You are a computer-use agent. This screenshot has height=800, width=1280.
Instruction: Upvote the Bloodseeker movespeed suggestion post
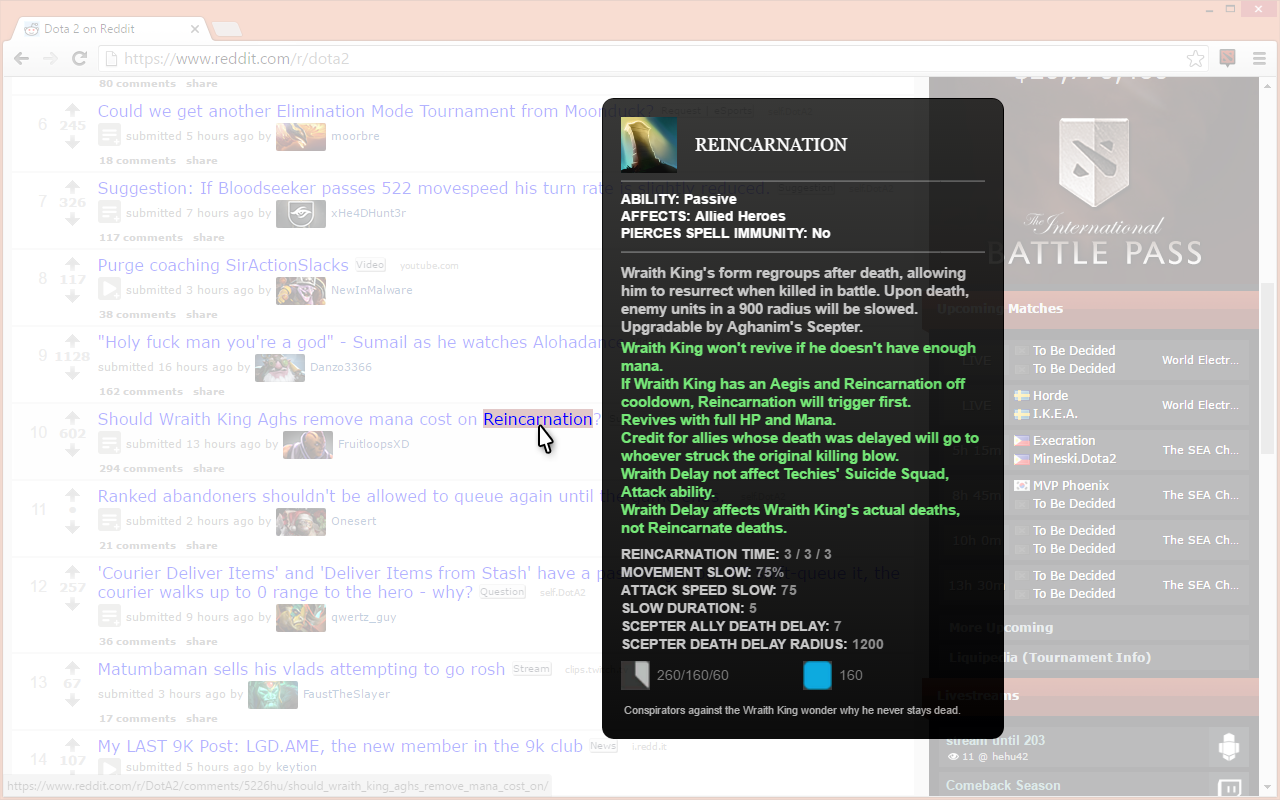click(72, 185)
